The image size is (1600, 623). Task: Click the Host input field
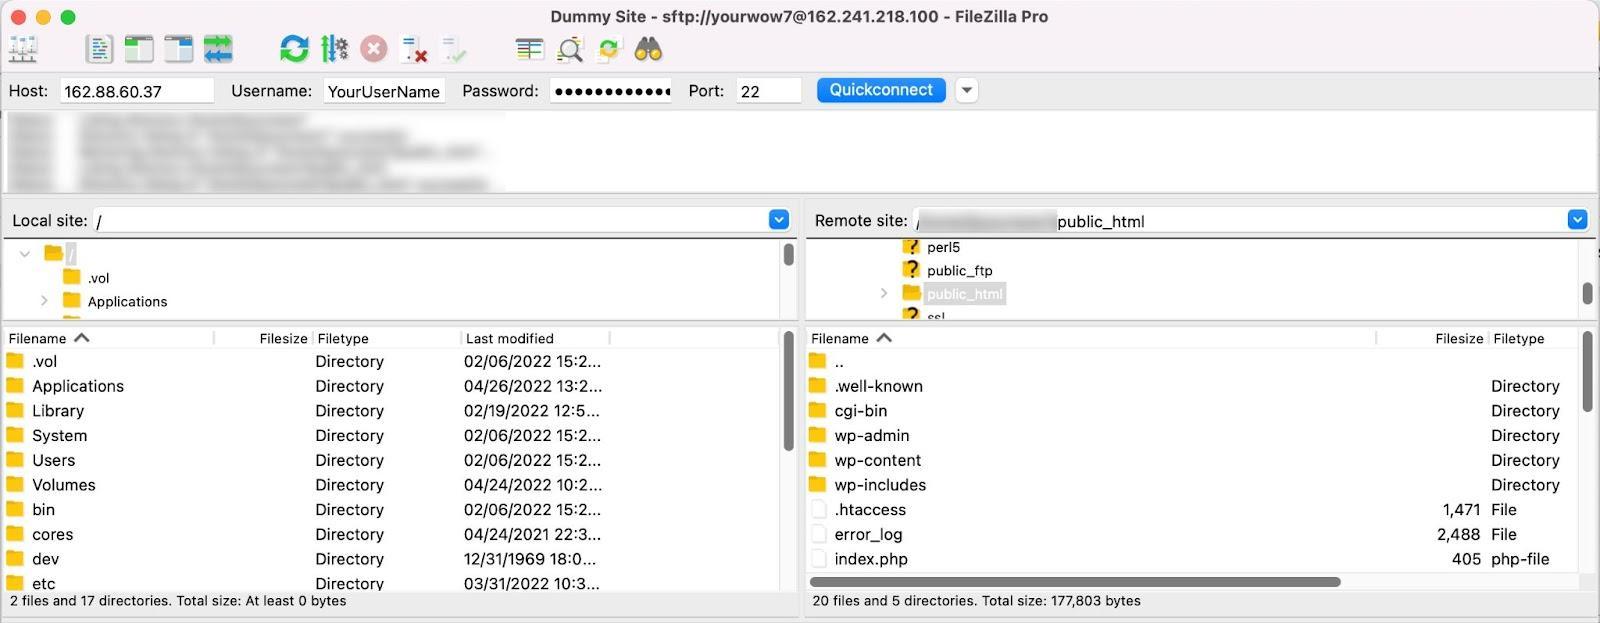137,91
